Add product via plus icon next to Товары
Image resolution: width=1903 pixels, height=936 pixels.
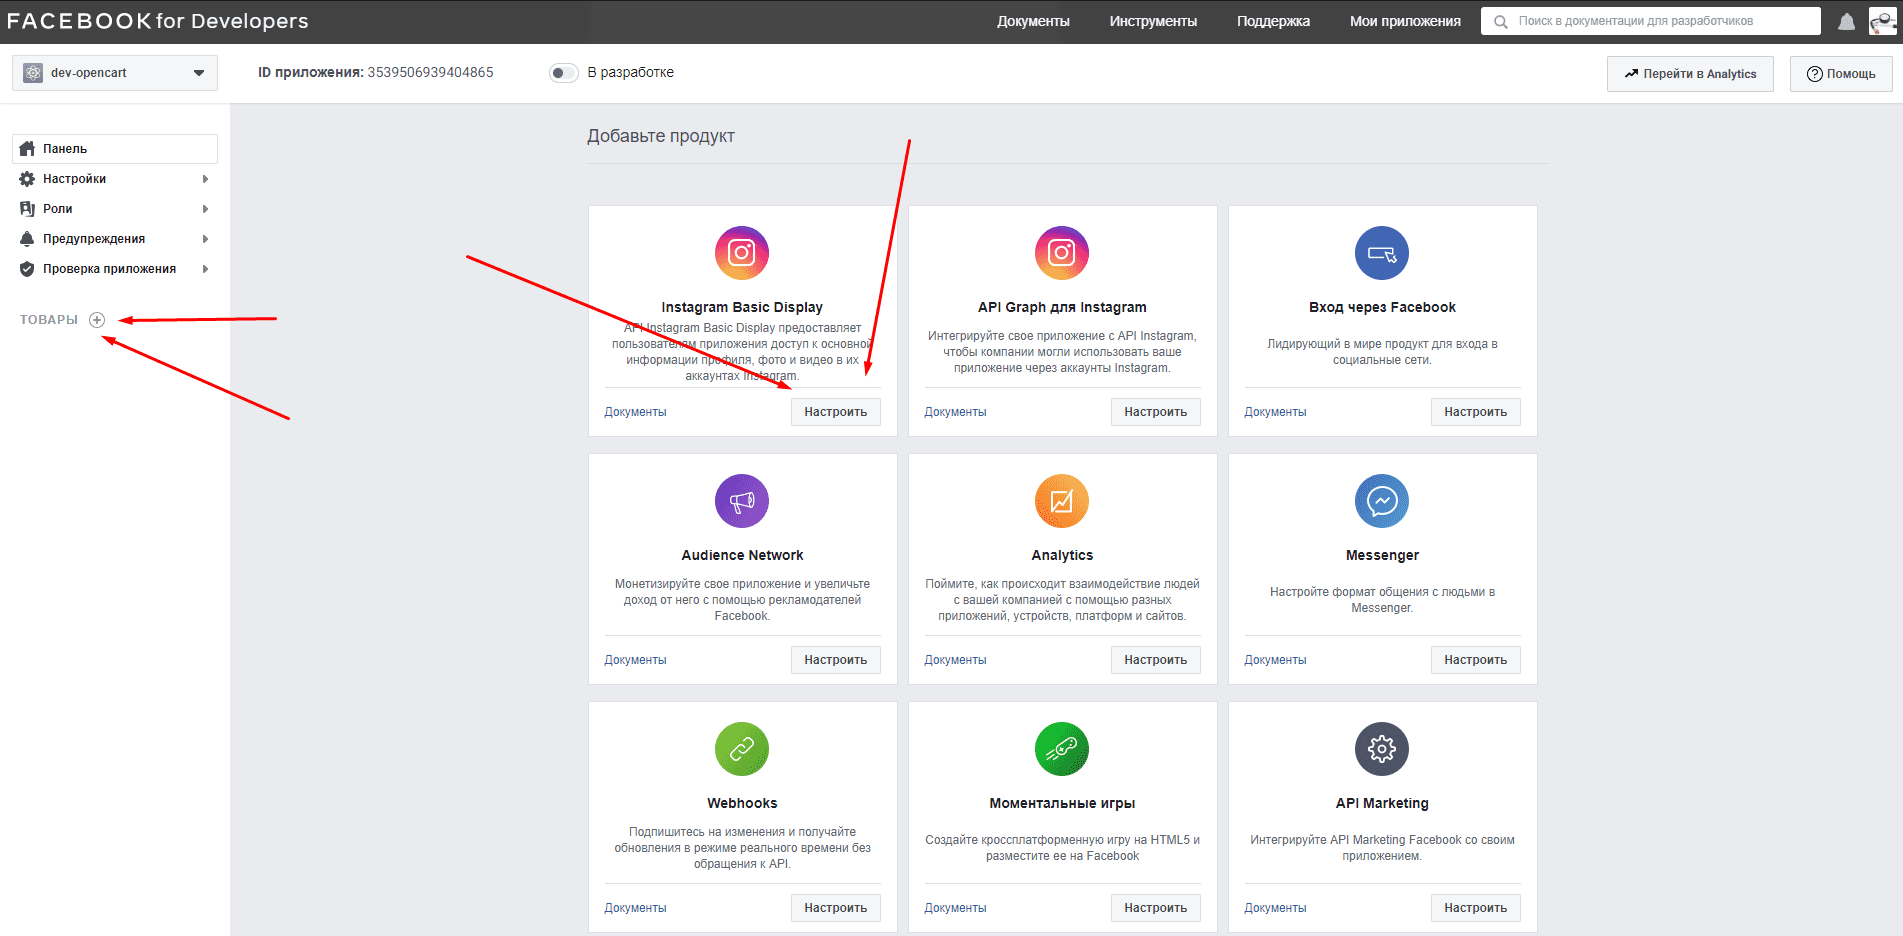coord(97,320)
